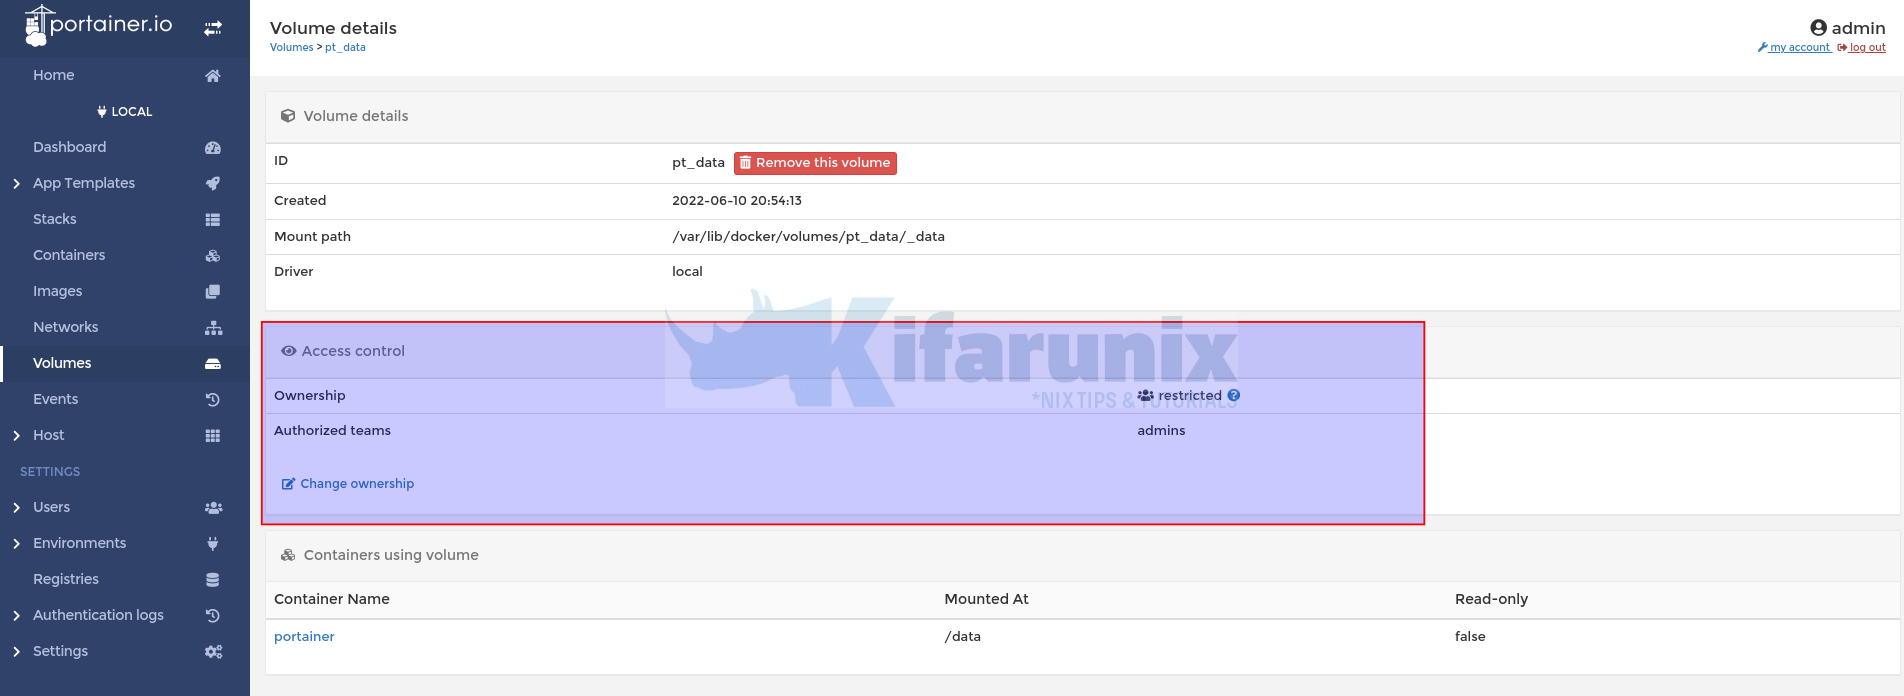
Task: Click the Stacks list icon
Action: click(213, 220)
